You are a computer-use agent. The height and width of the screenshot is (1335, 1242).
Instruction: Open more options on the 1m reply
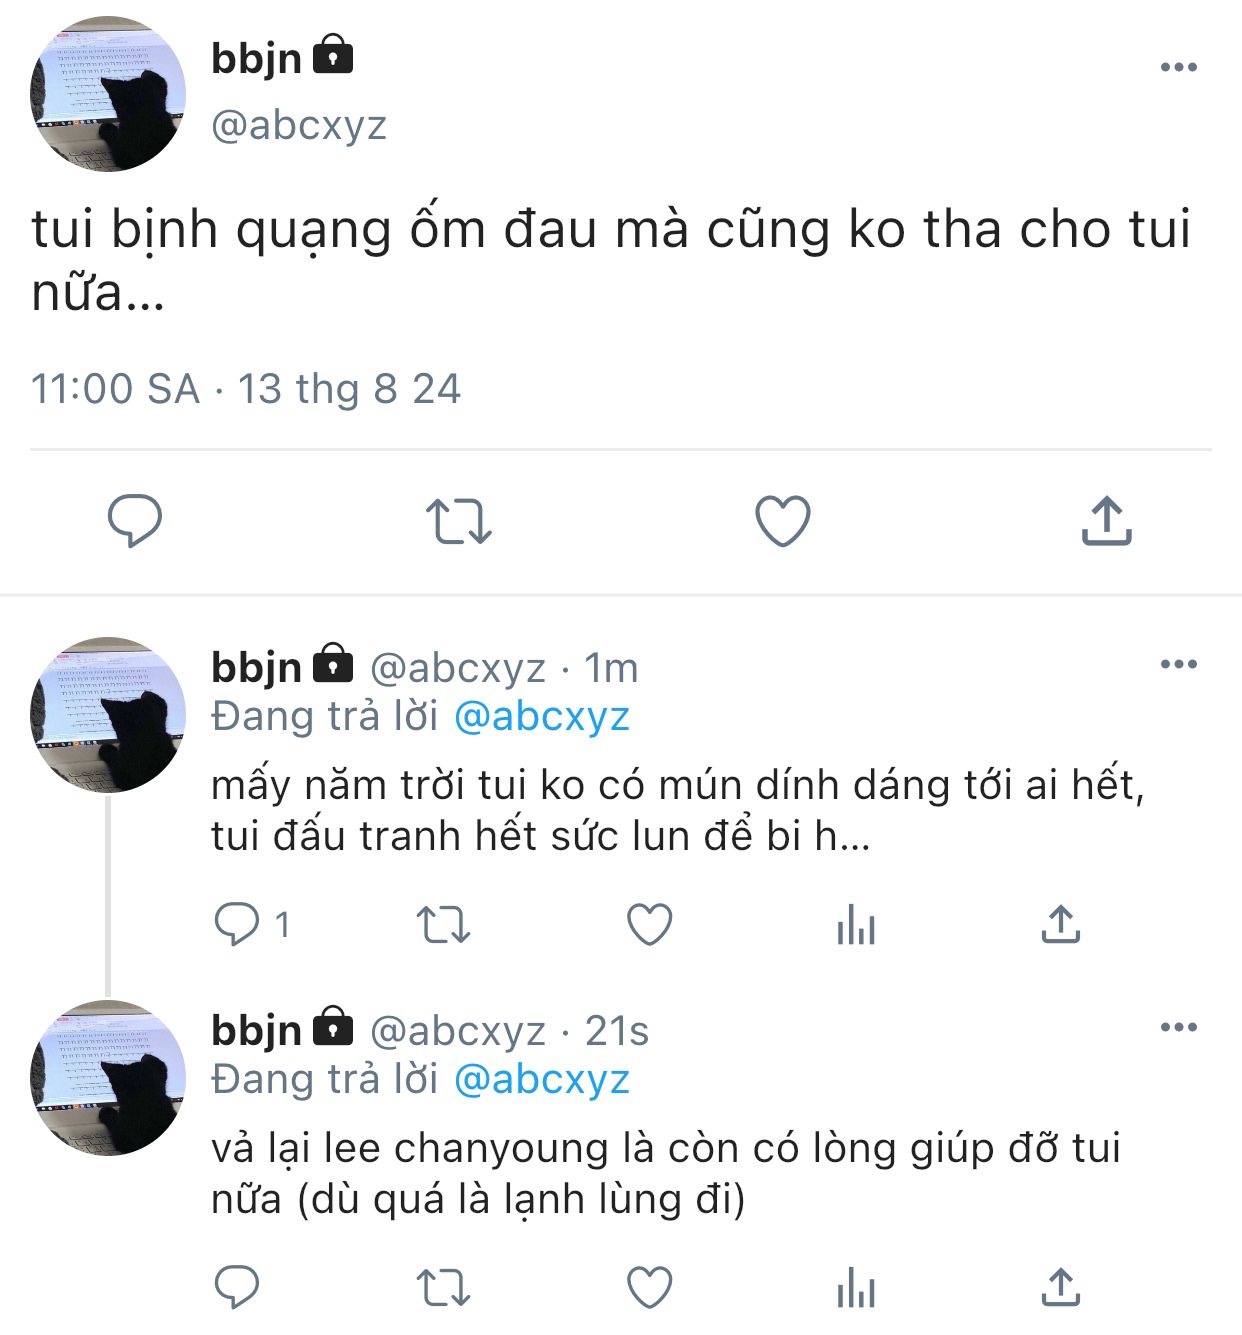[x=1178, y=664]
